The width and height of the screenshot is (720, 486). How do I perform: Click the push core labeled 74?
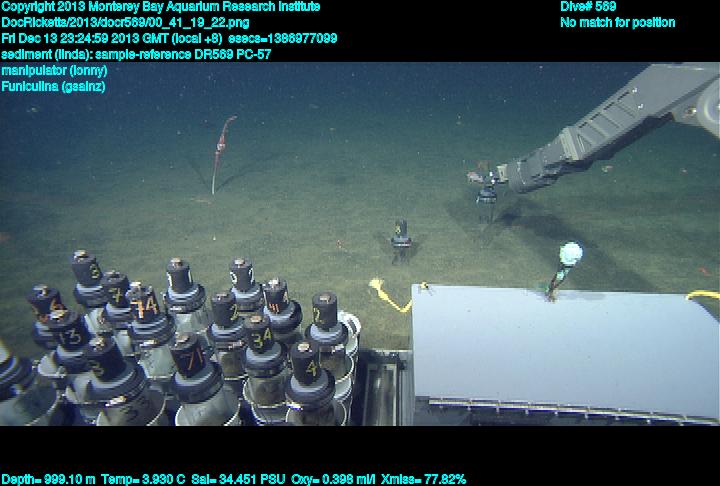(x=147, y=305)
